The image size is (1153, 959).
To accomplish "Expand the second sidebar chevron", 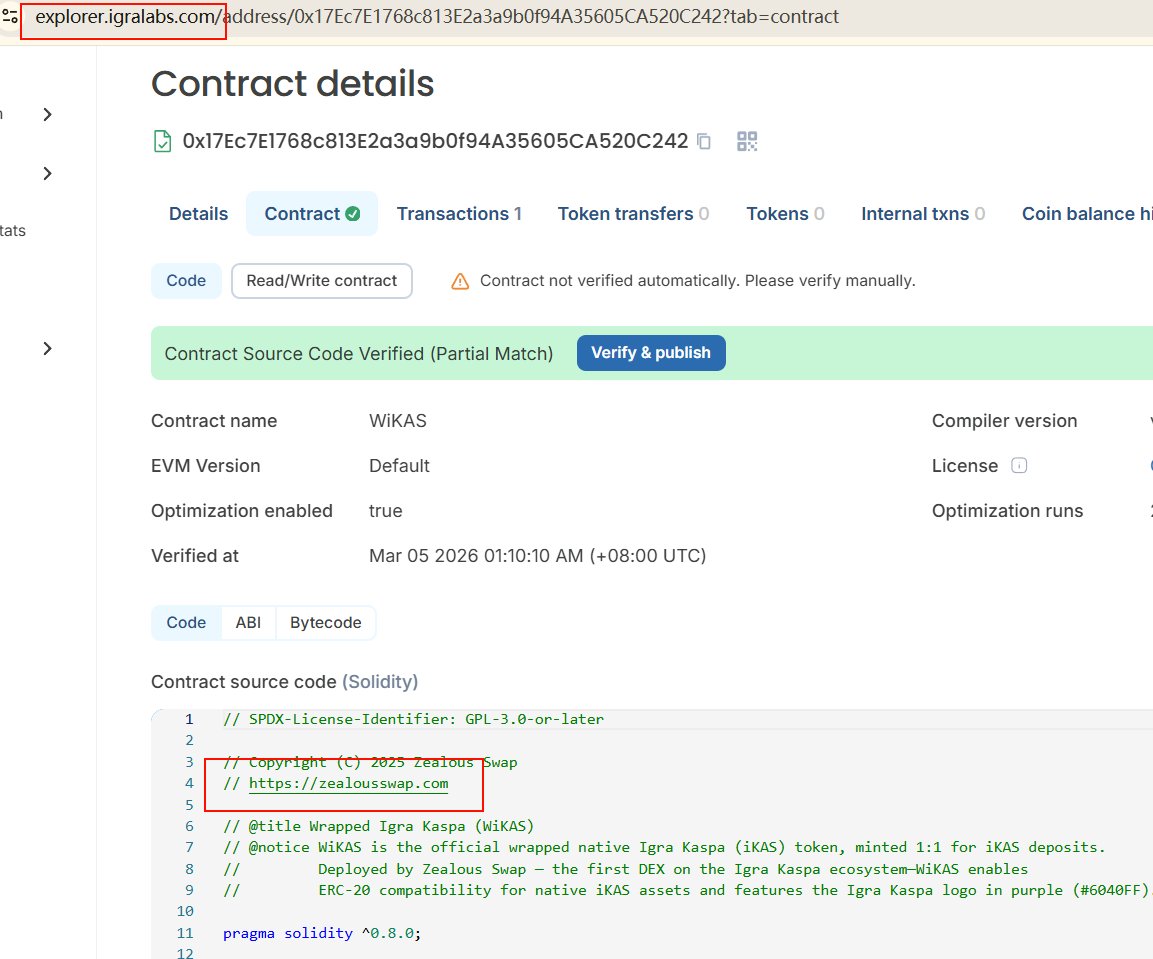I will [x=48, y=174].
